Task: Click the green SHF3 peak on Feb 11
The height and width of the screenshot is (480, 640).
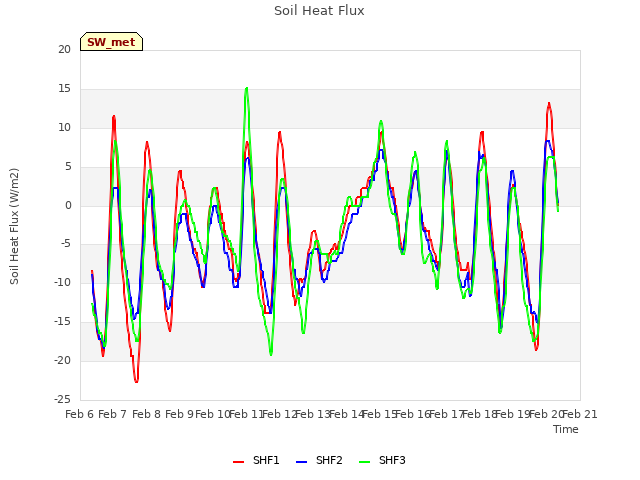Action: pyautogui.click(x=247, y=88)
